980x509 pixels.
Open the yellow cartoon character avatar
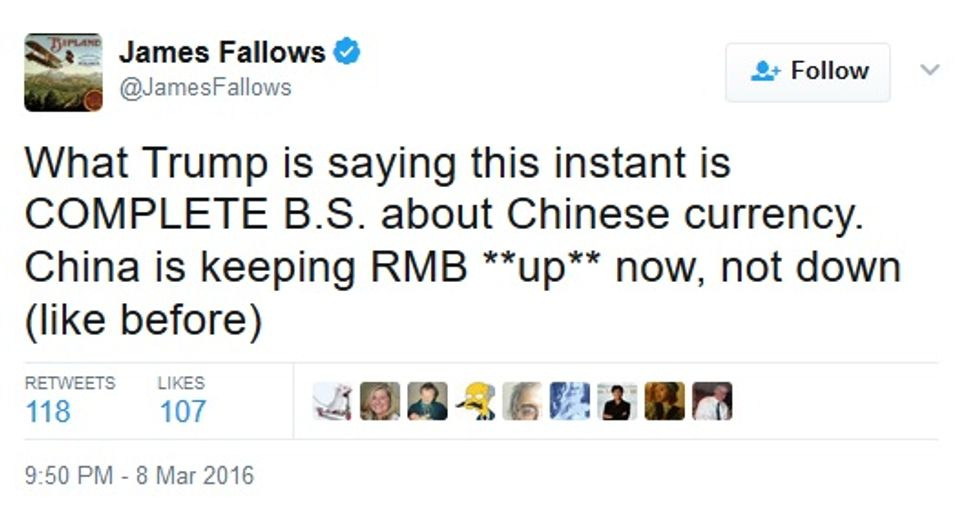pyautogui.click(x=475, y=401)
